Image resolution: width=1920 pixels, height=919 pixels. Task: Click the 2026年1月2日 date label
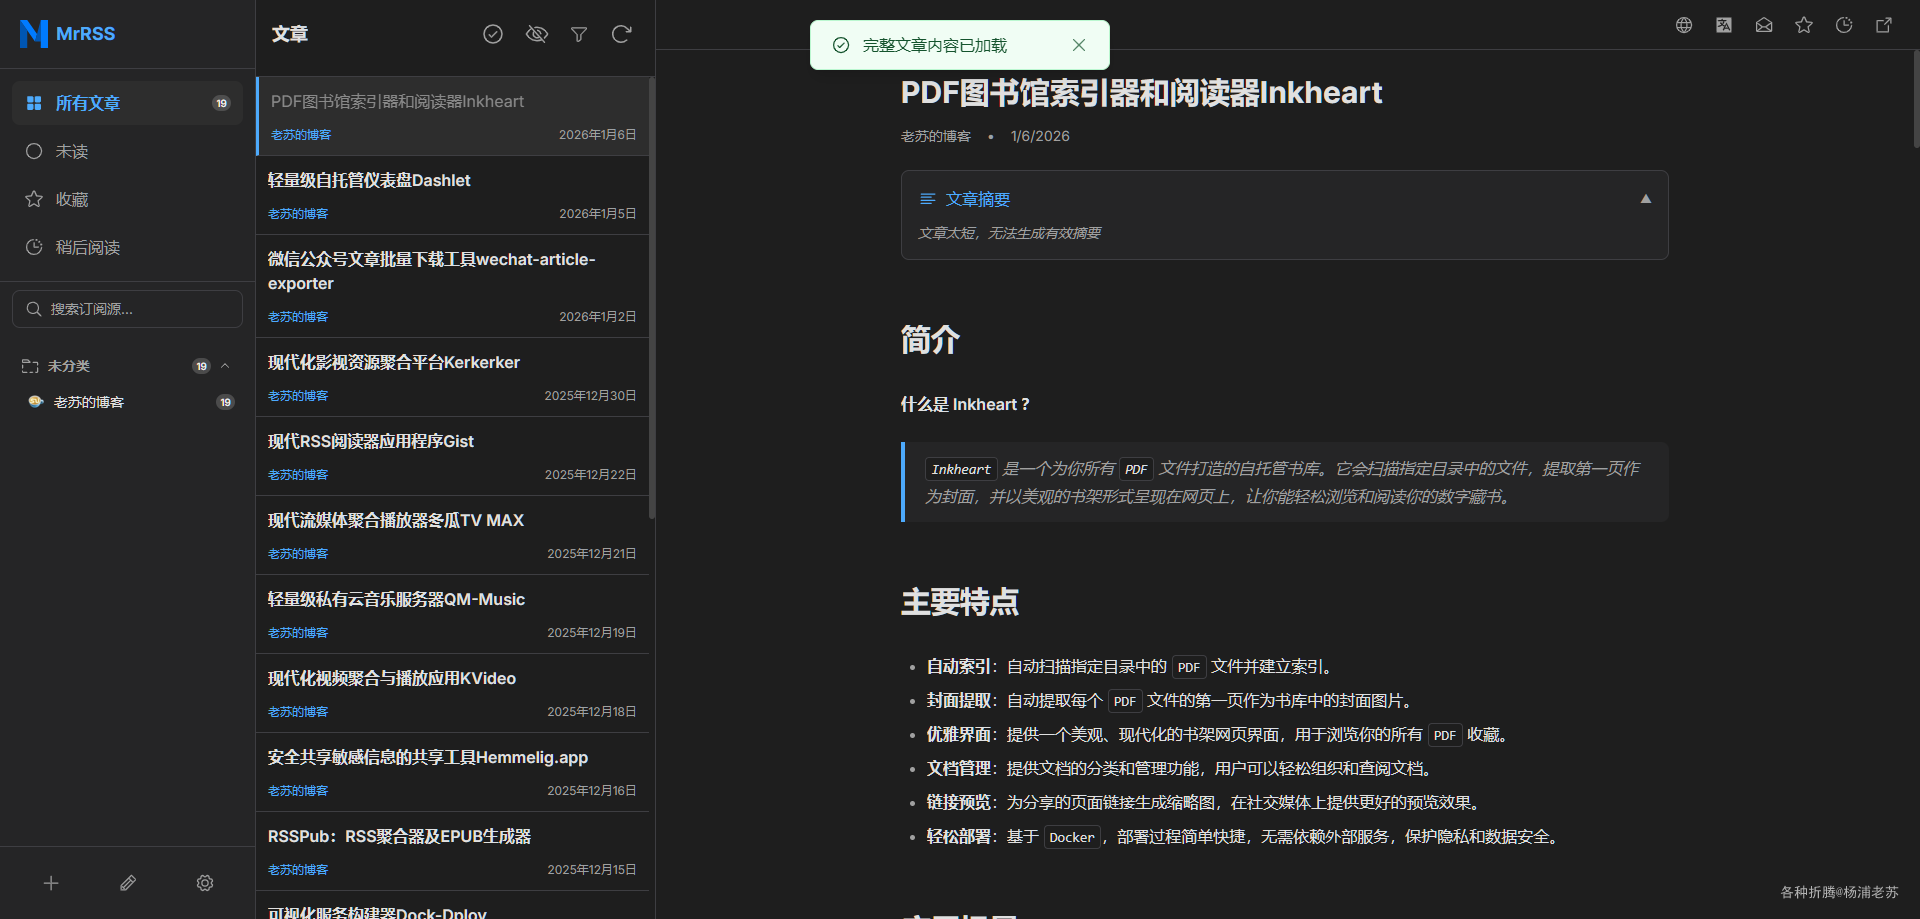pos(597,317)
